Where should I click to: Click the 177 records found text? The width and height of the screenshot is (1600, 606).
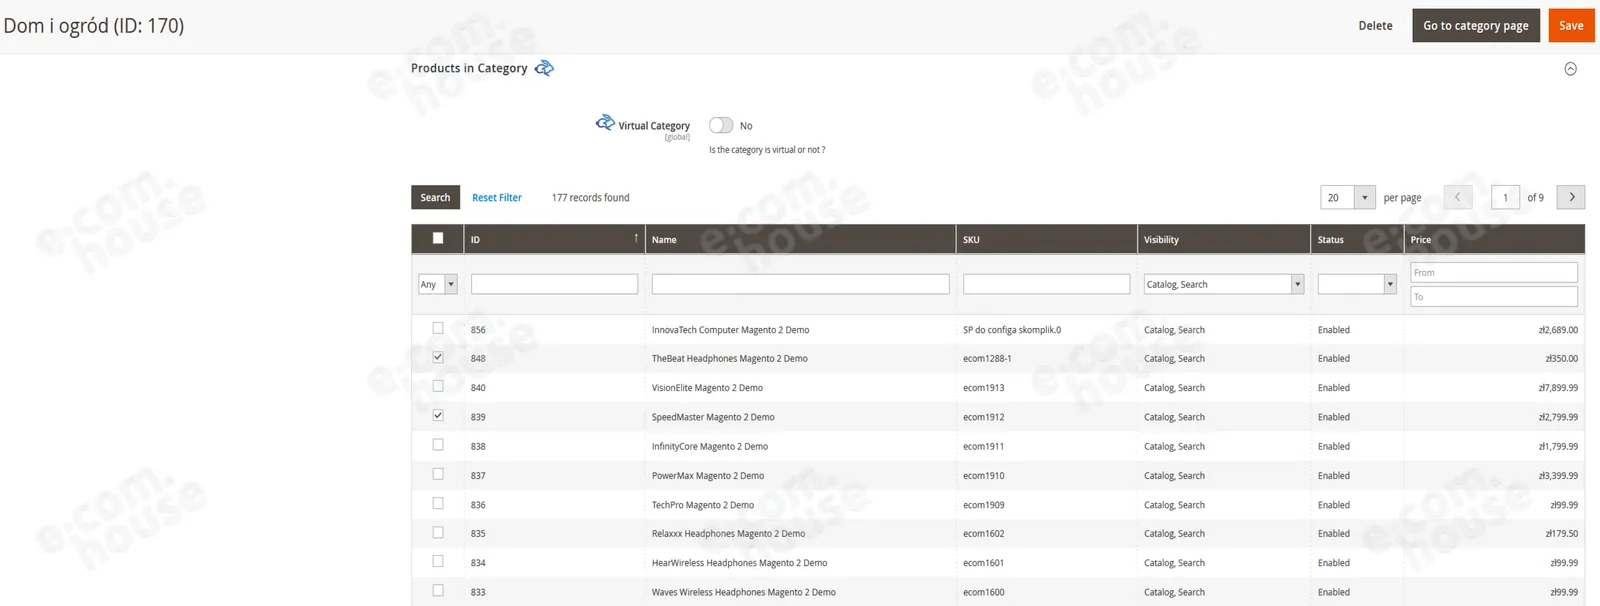pos(590,198)
